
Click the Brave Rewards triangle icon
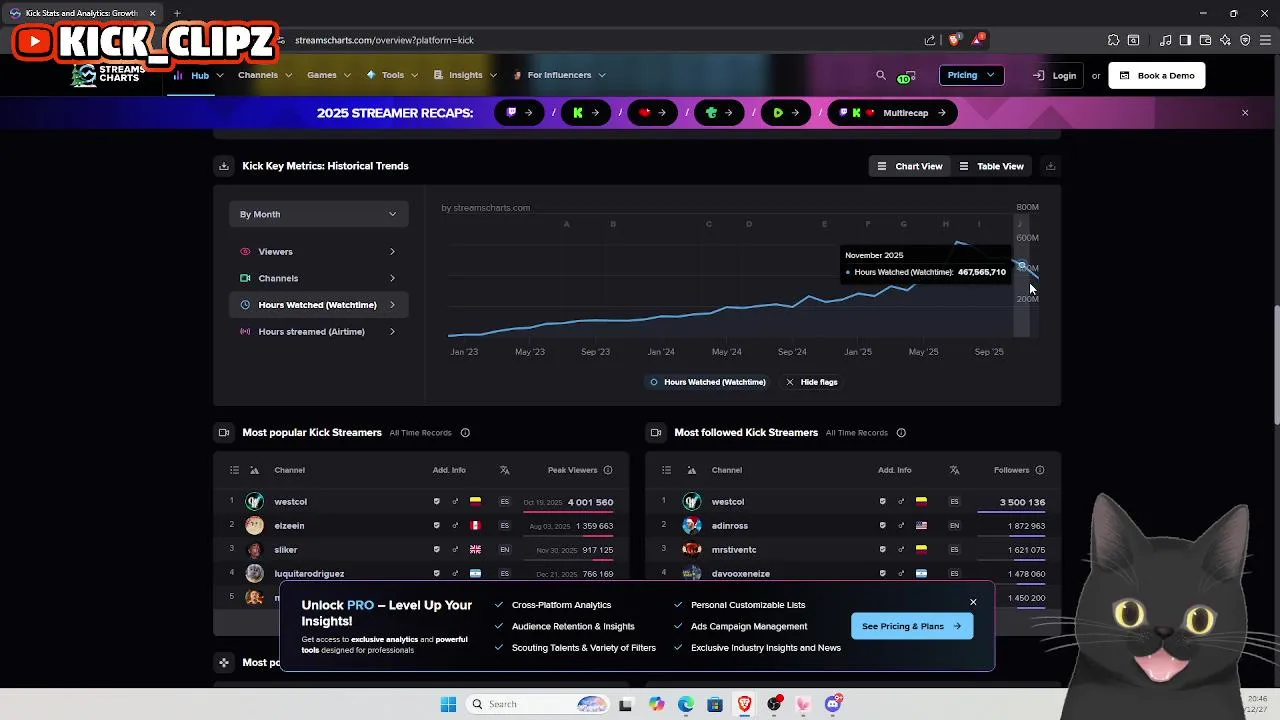979,40
